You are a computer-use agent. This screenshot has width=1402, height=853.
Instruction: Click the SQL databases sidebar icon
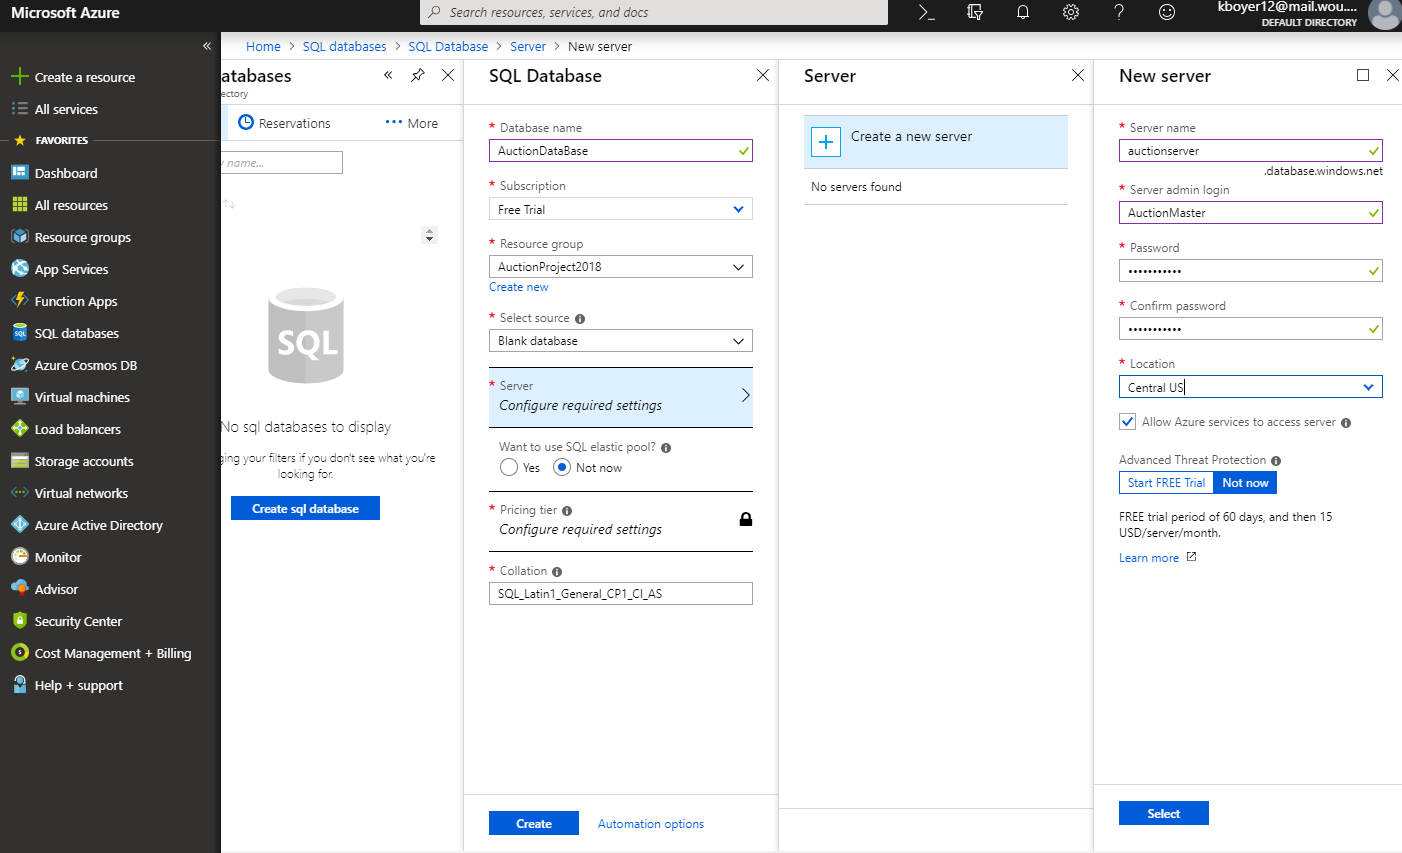point(19,332)
